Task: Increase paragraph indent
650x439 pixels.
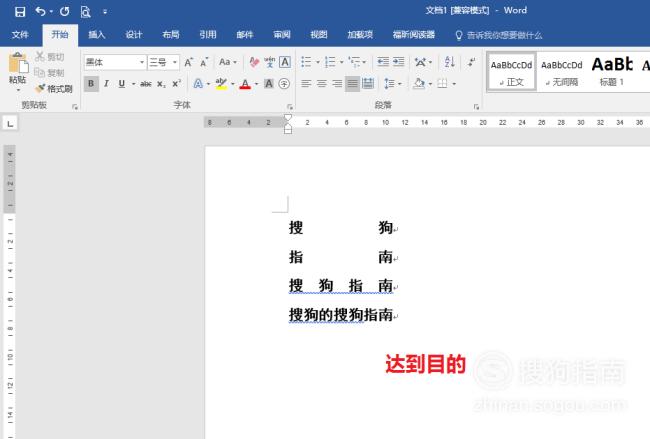Action: 398,62
